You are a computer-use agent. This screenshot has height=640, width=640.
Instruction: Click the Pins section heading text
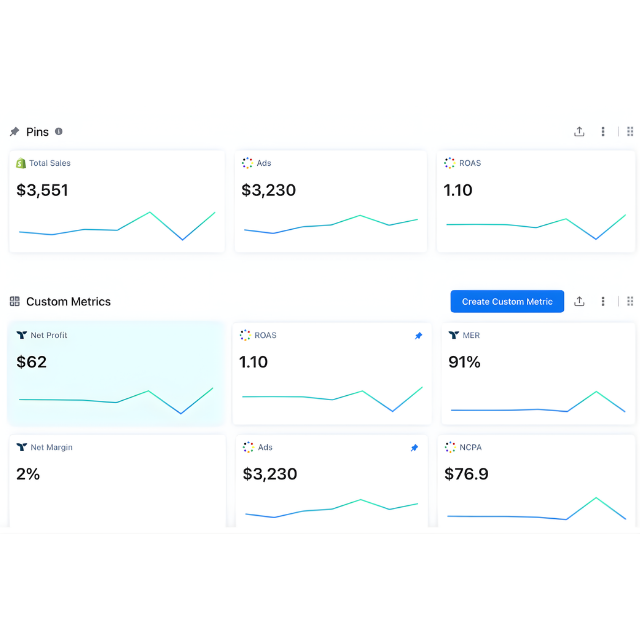(x=37, y=132)
